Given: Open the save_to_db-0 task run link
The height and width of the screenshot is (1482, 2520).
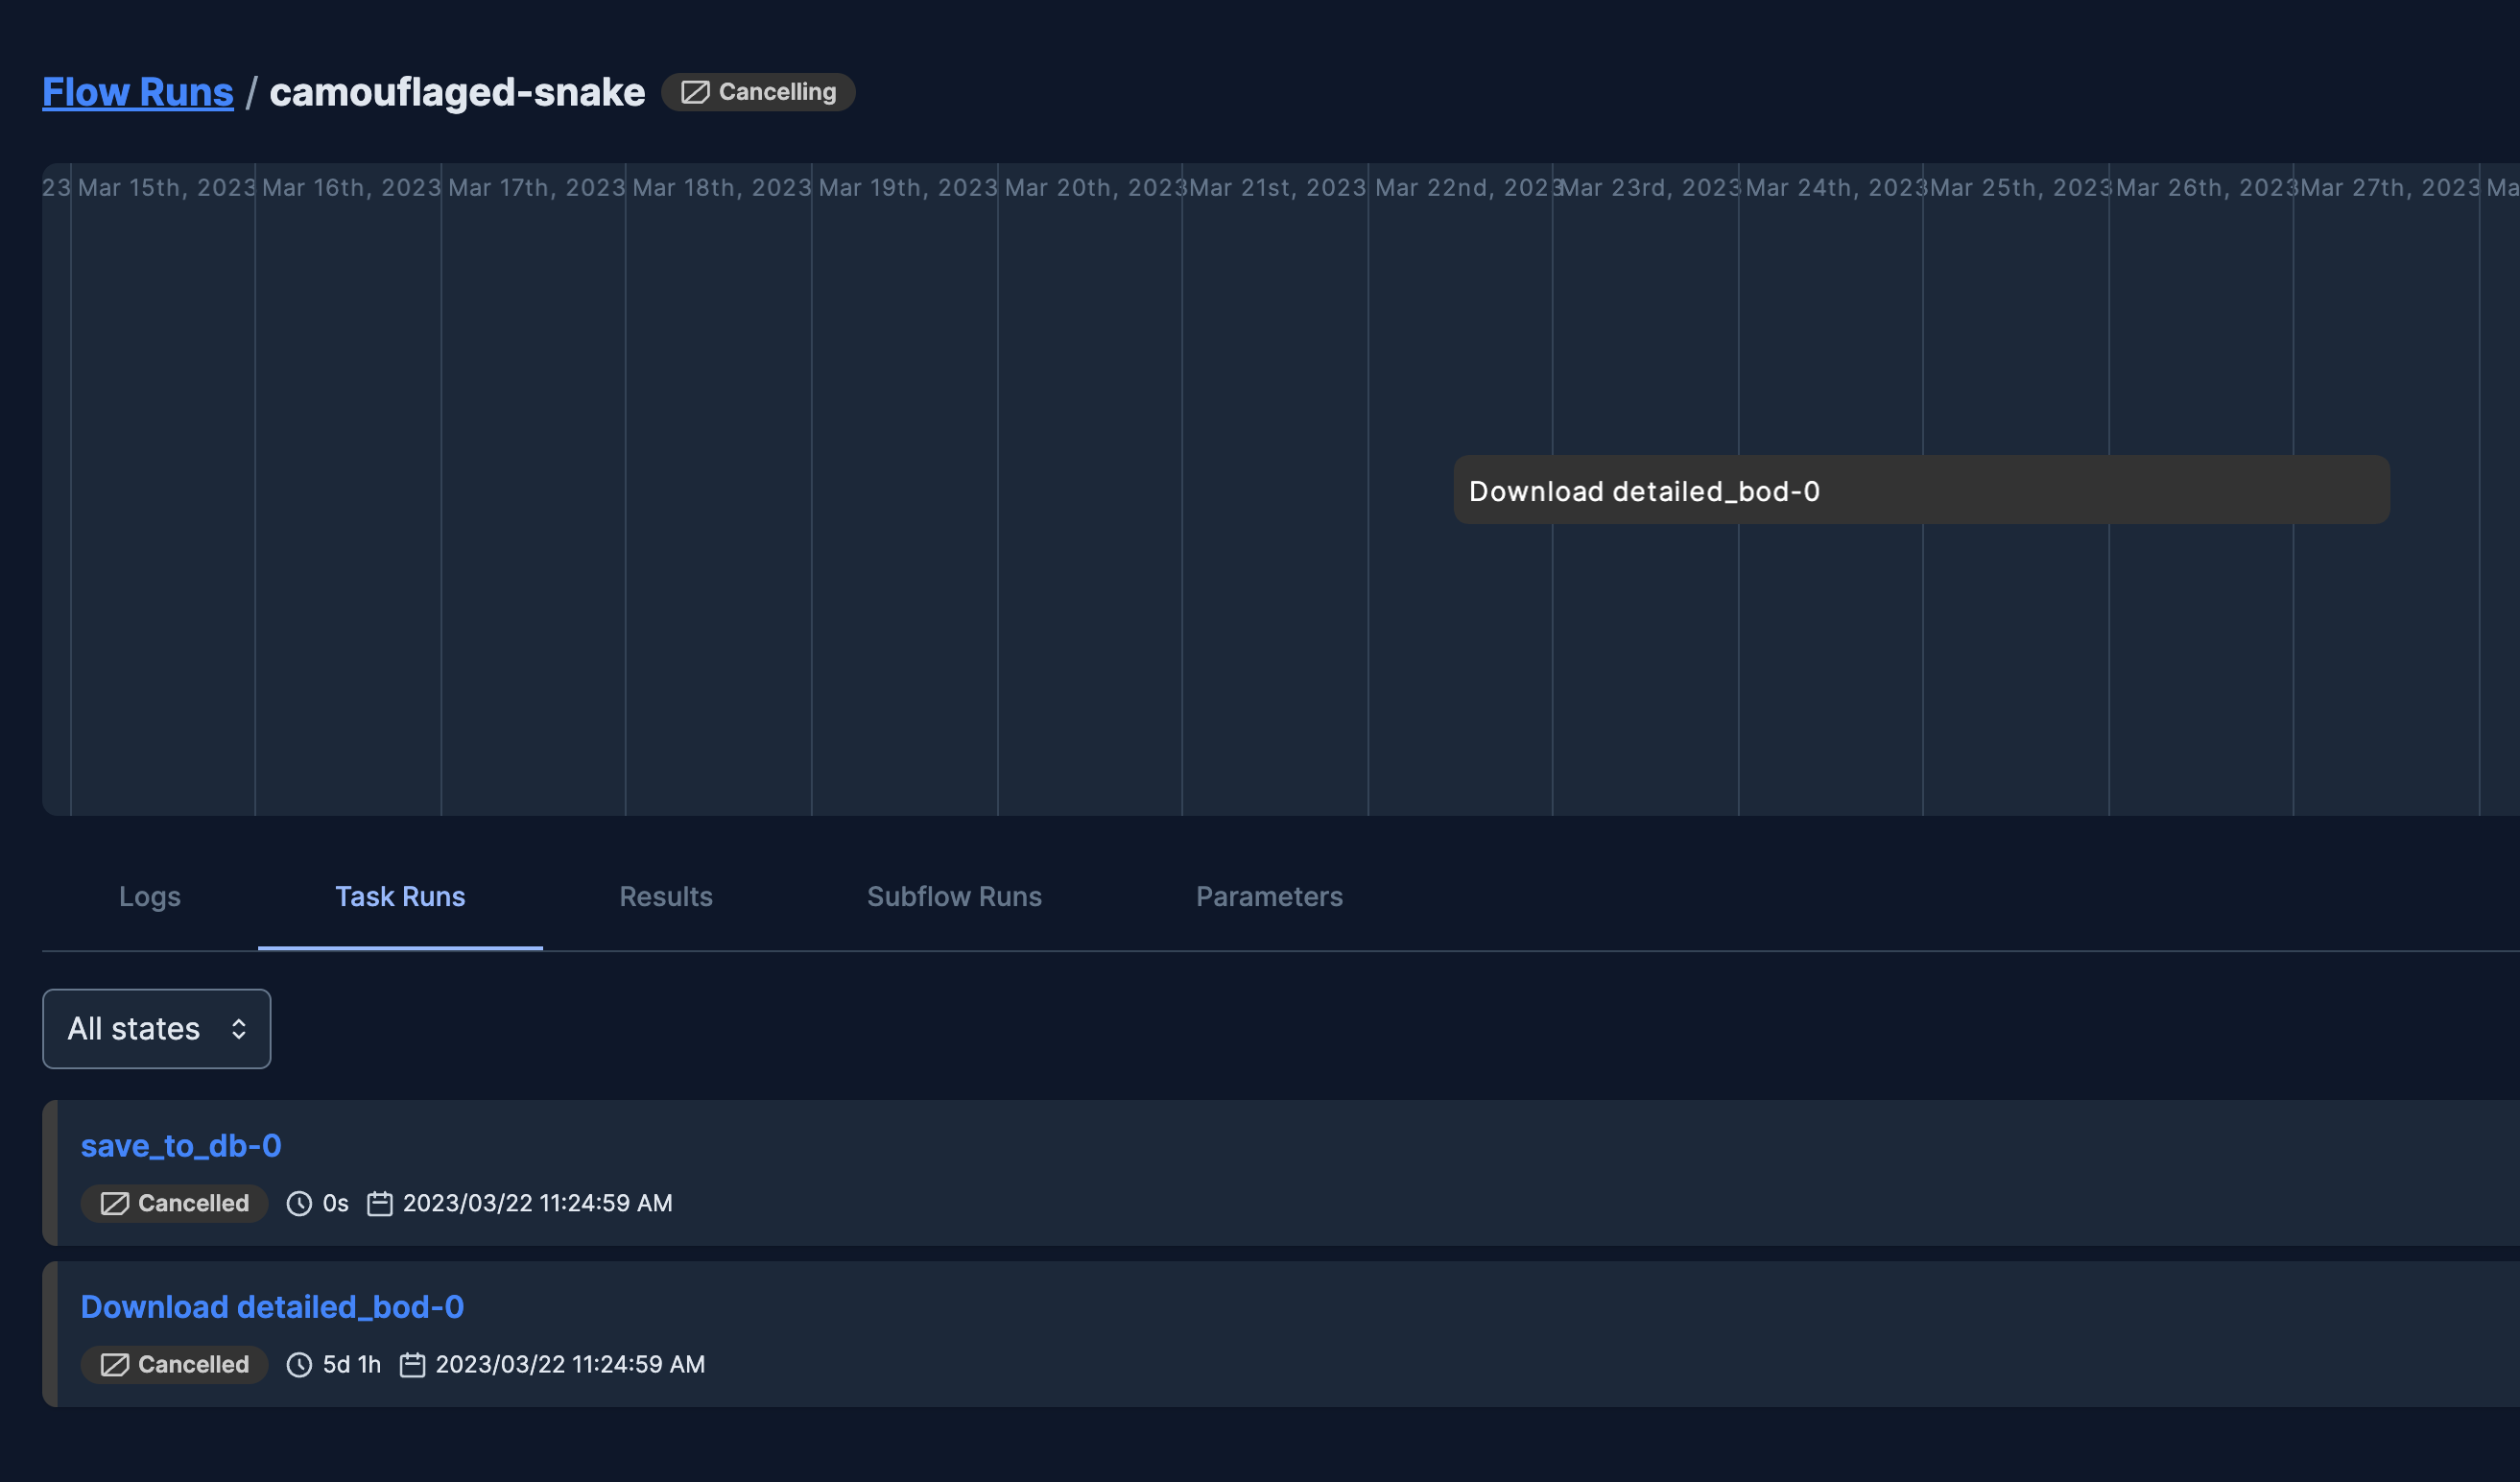Looking at the screenshot, I should pyautogui.click(x=181, y=1145).
